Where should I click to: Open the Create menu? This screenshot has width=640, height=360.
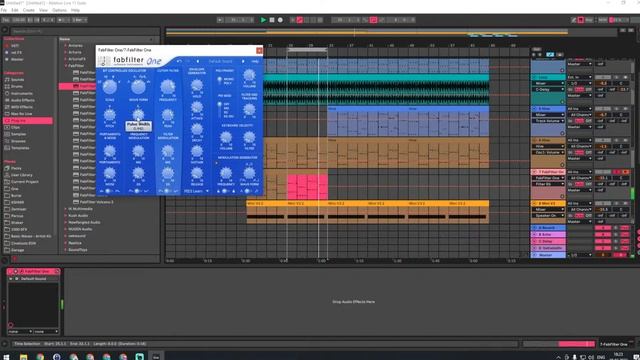pyautogui.click(x=29, y=10)
